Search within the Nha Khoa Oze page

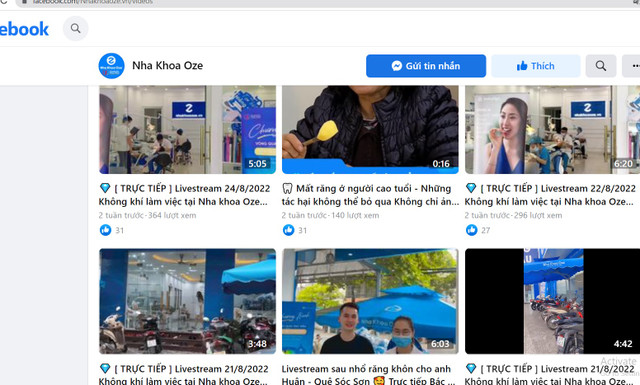[600, 66]
